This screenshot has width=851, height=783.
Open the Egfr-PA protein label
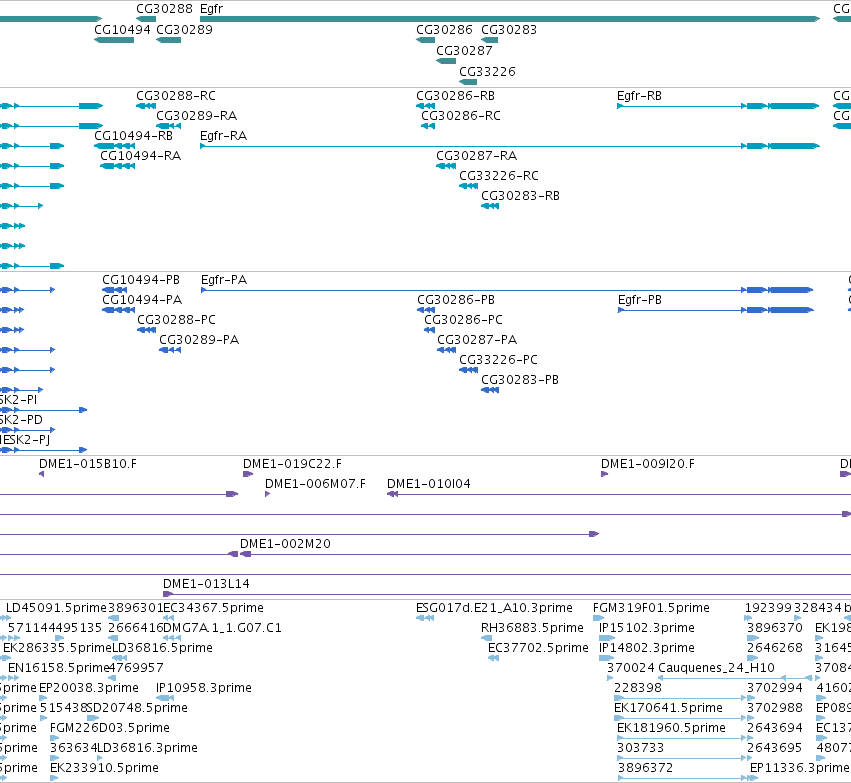pyautogui.click(x=224, y=281)
